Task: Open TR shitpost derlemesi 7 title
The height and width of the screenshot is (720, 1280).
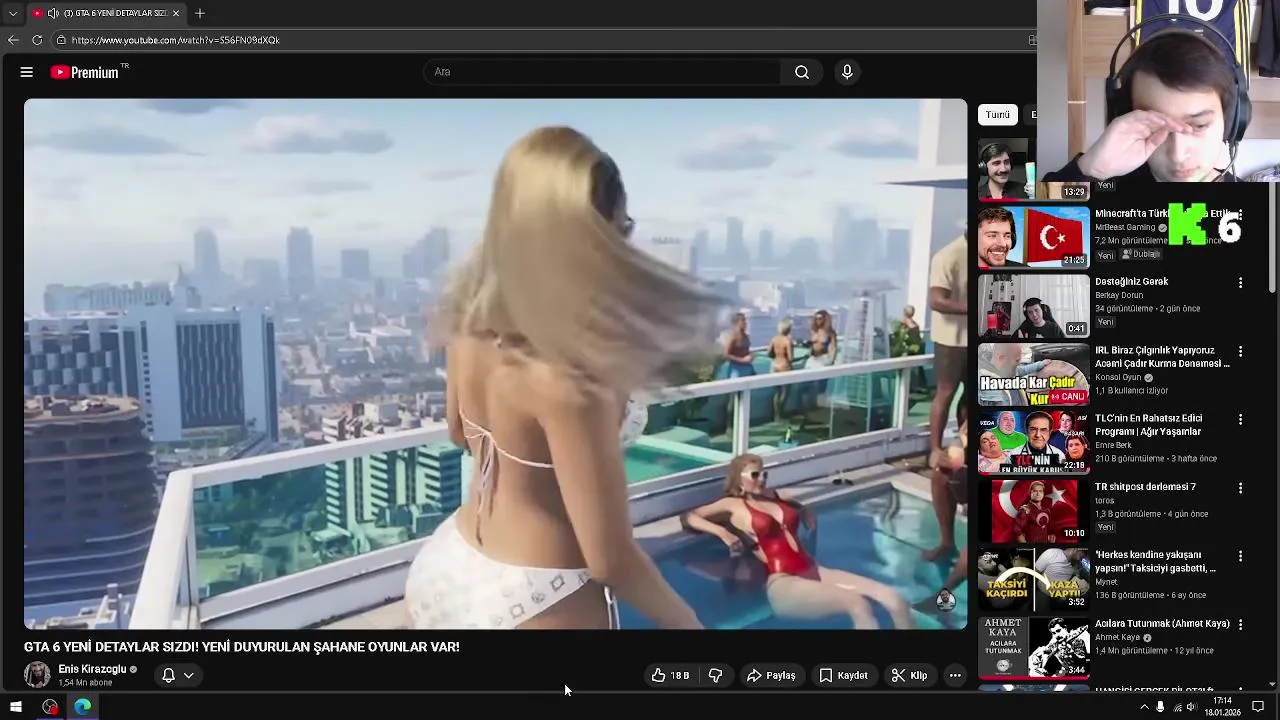Action: [1145, 487]
